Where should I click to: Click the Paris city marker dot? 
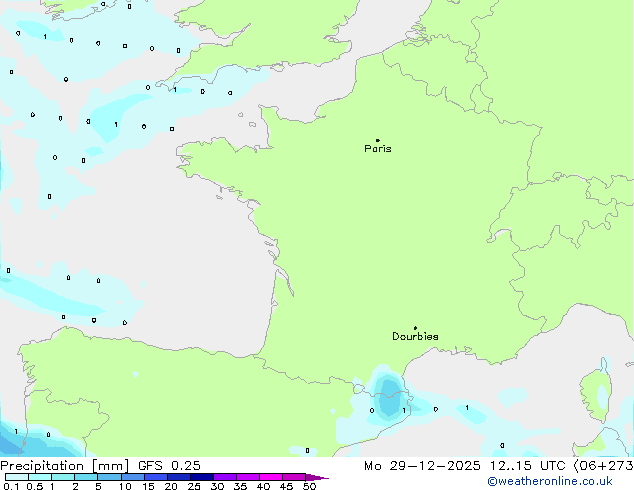point(378,140)
